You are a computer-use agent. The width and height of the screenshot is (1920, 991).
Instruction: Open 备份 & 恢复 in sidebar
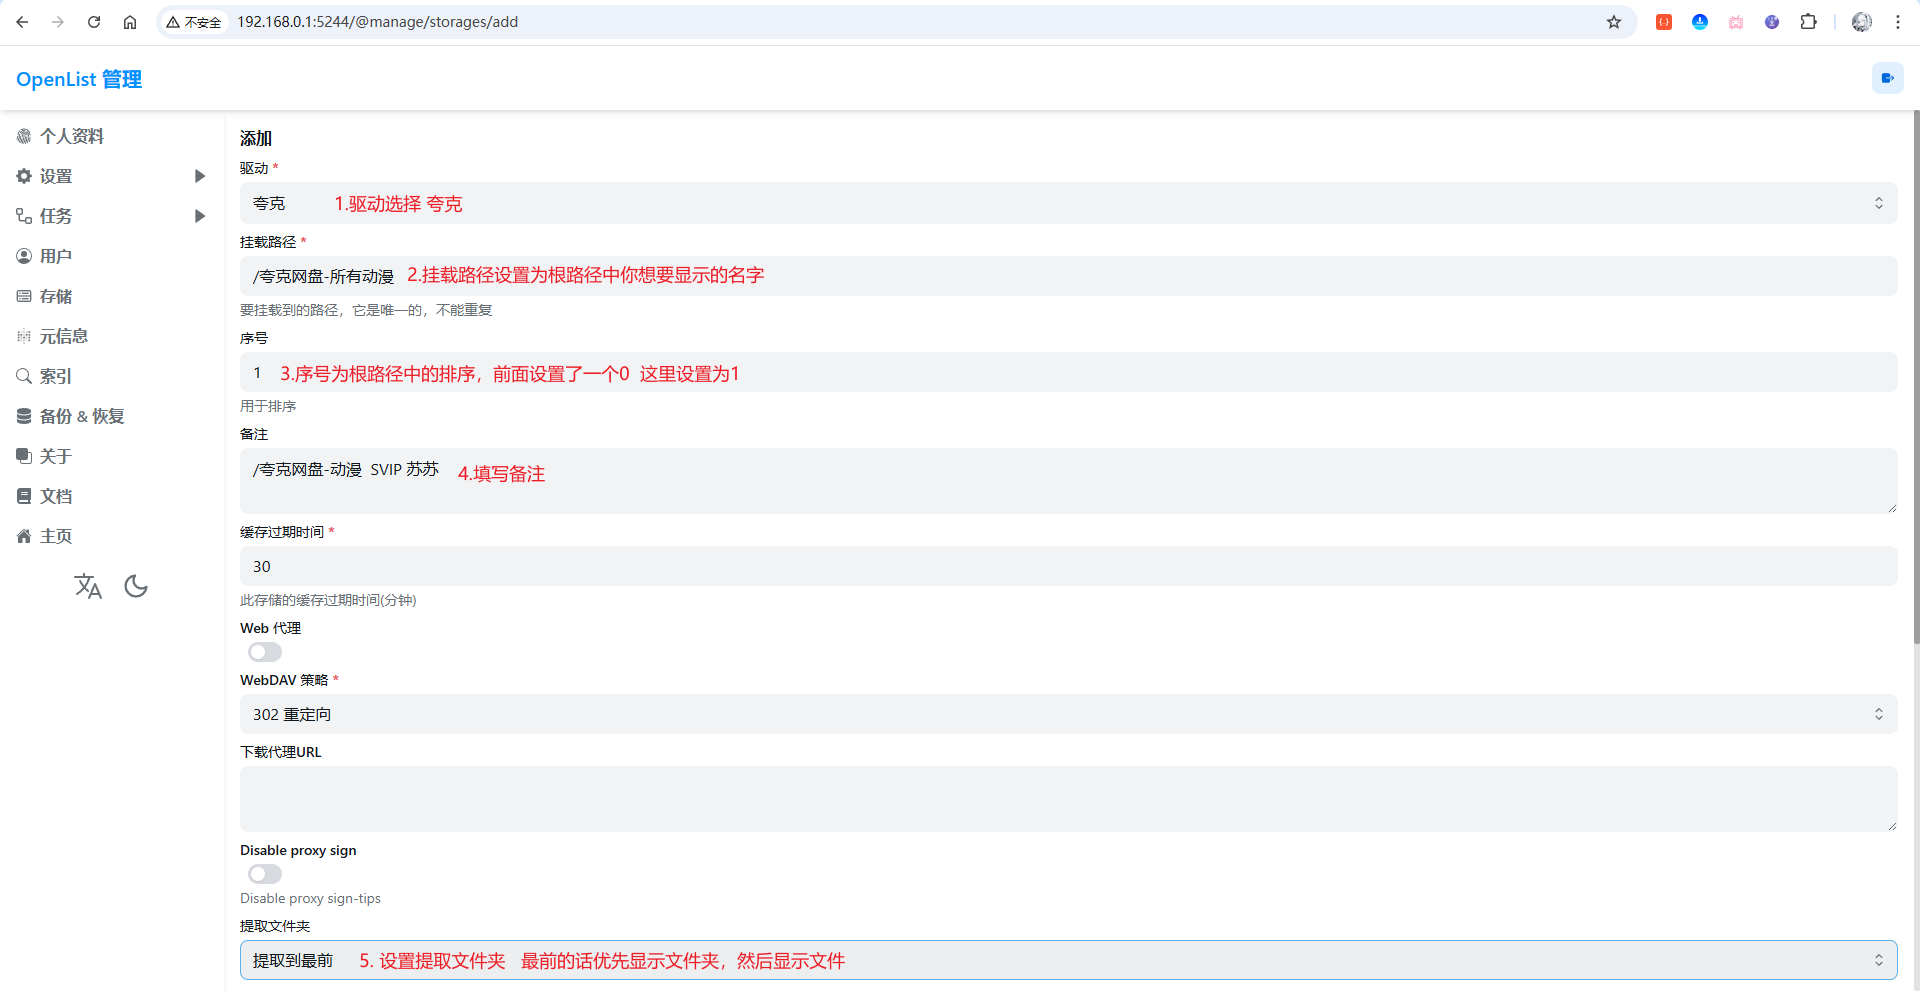pos(82,416)
